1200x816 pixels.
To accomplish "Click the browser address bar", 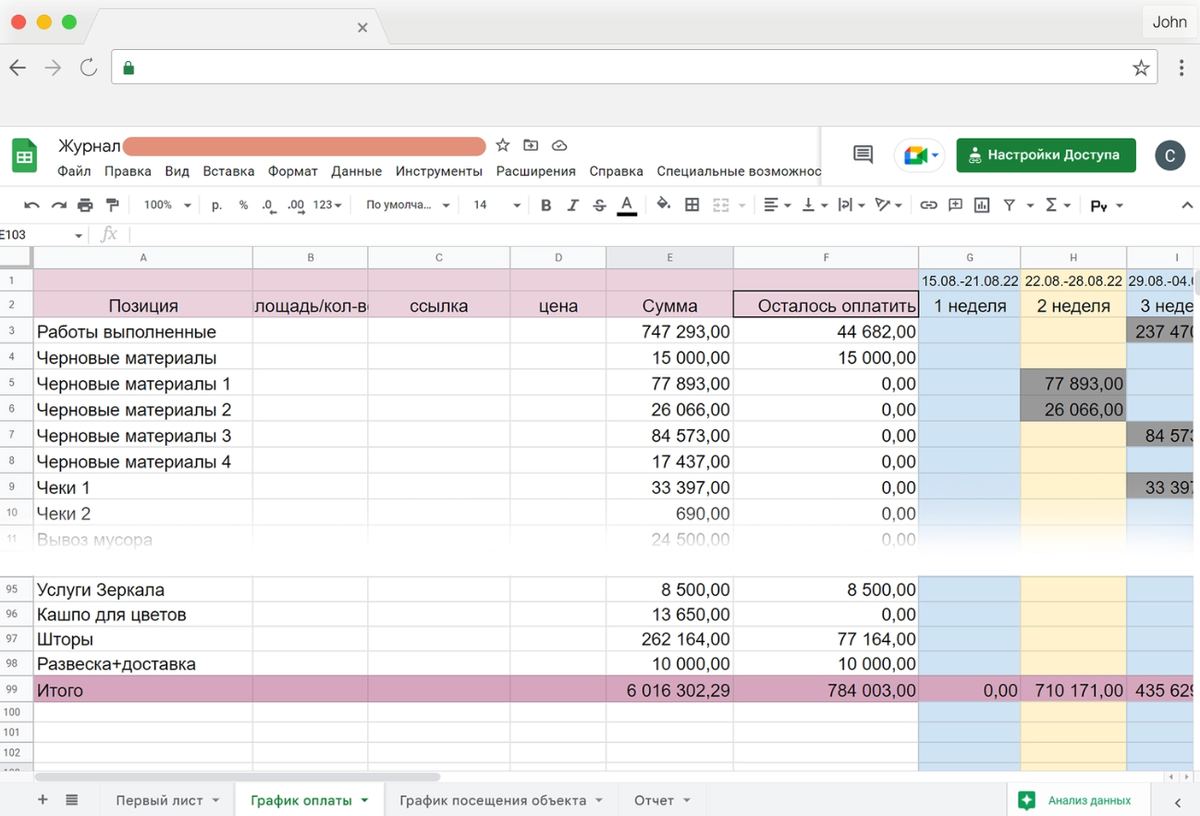I will pyautogui.click(x=633, y=68).
